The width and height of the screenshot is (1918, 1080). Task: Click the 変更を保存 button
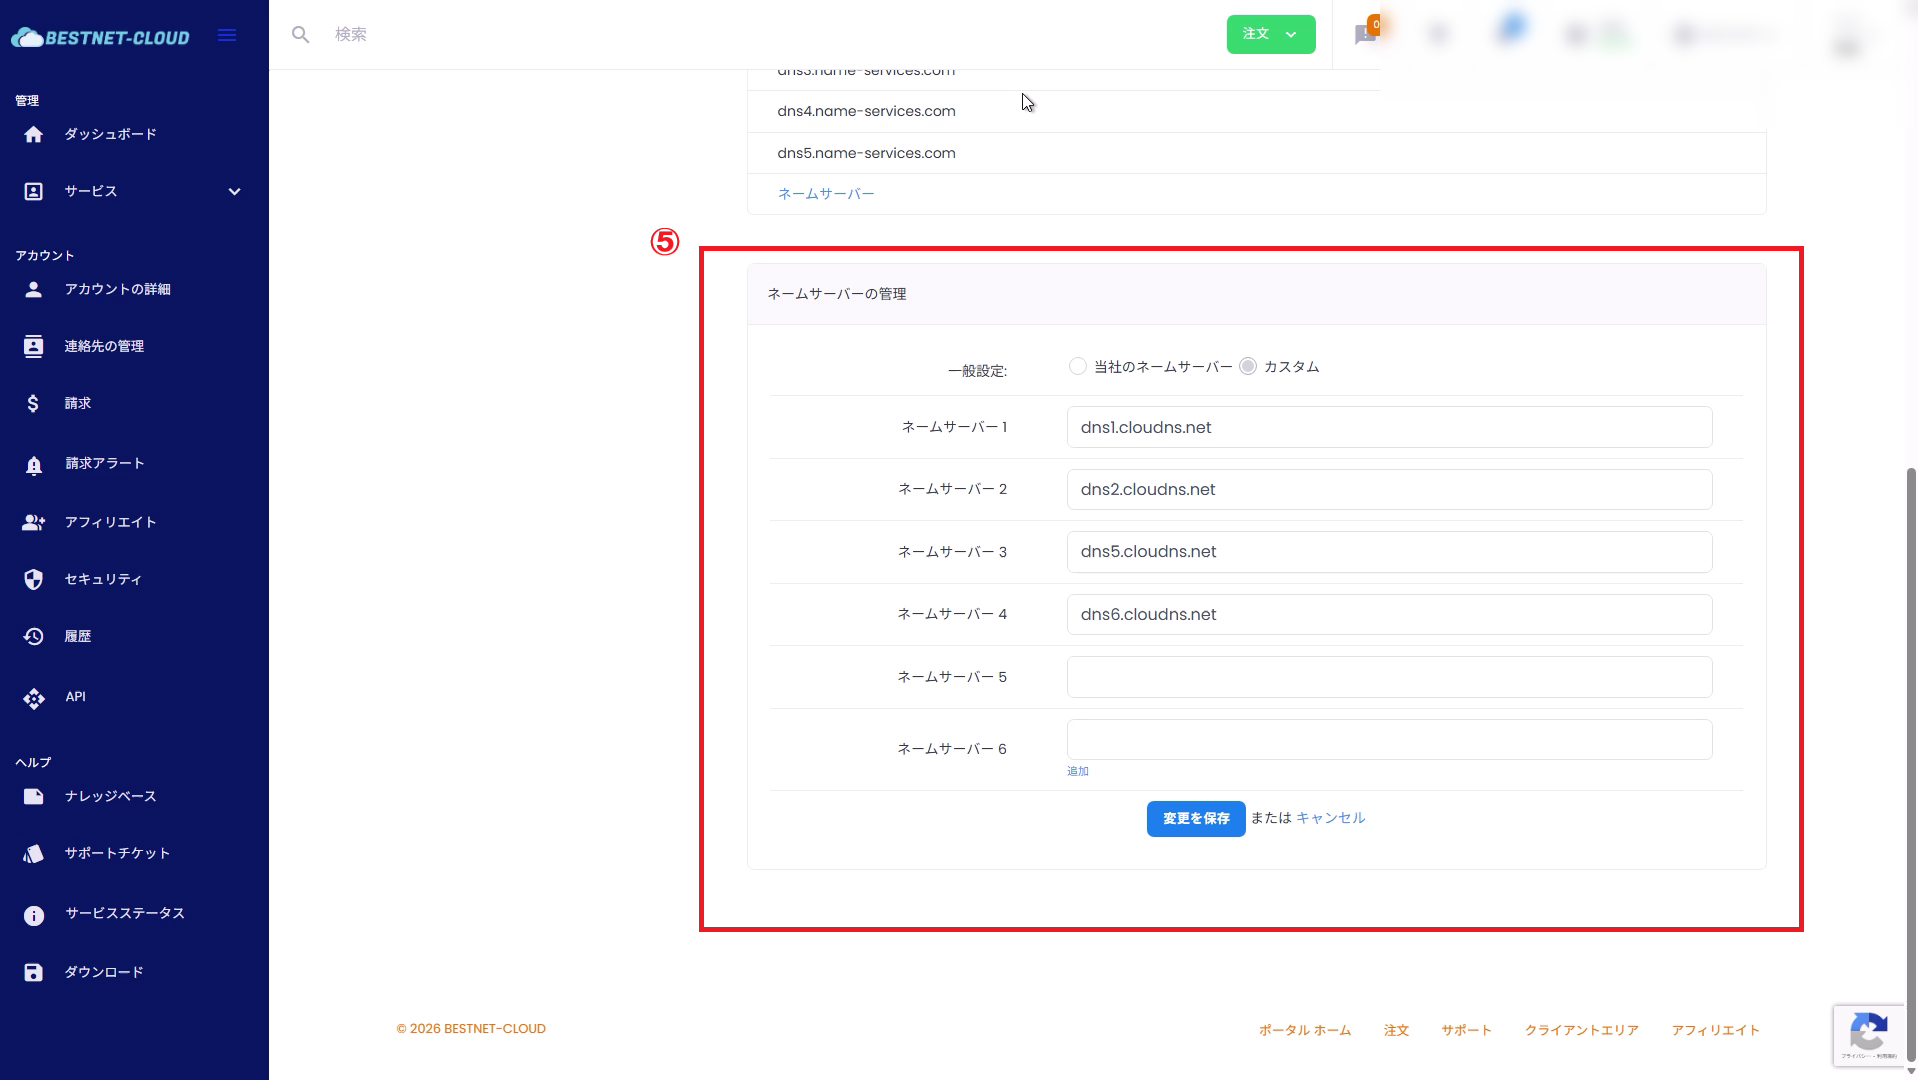pyautogui.click(x=1195, y=818)
